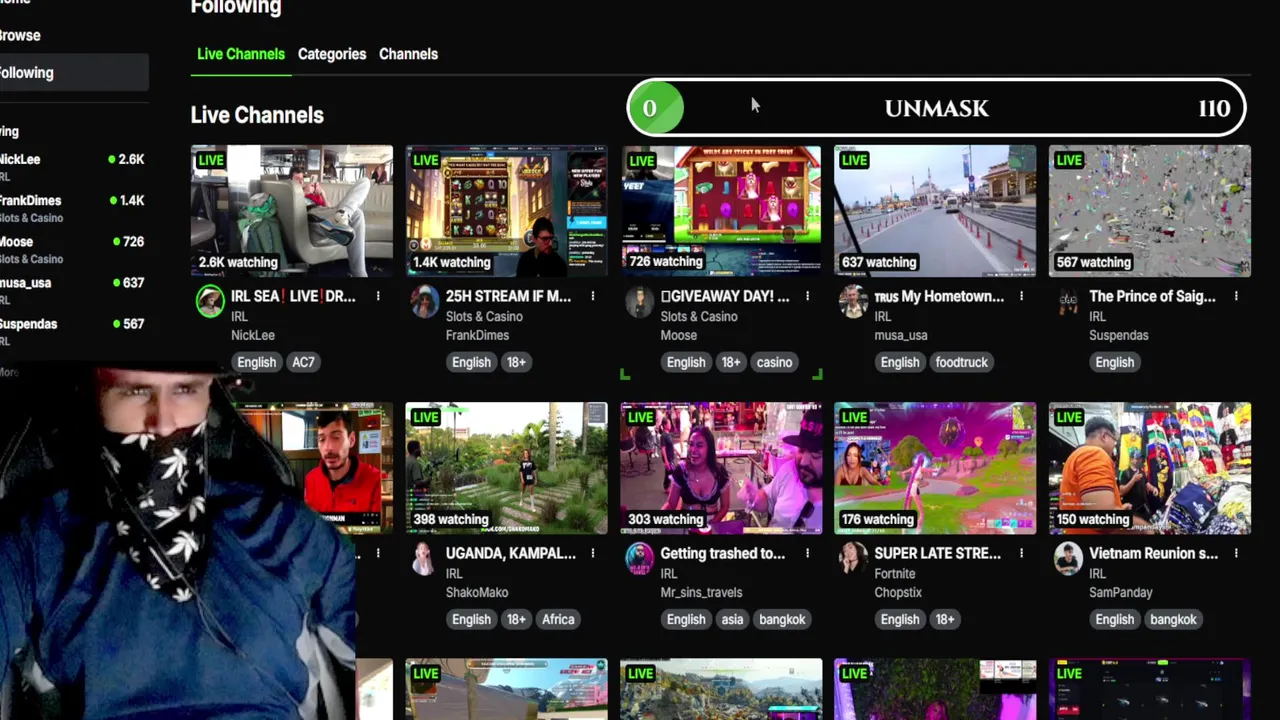Click the asia tag on Mr_sins_travels stream
This screenshot has width=1280, height=720.
(x=732, y=619)
